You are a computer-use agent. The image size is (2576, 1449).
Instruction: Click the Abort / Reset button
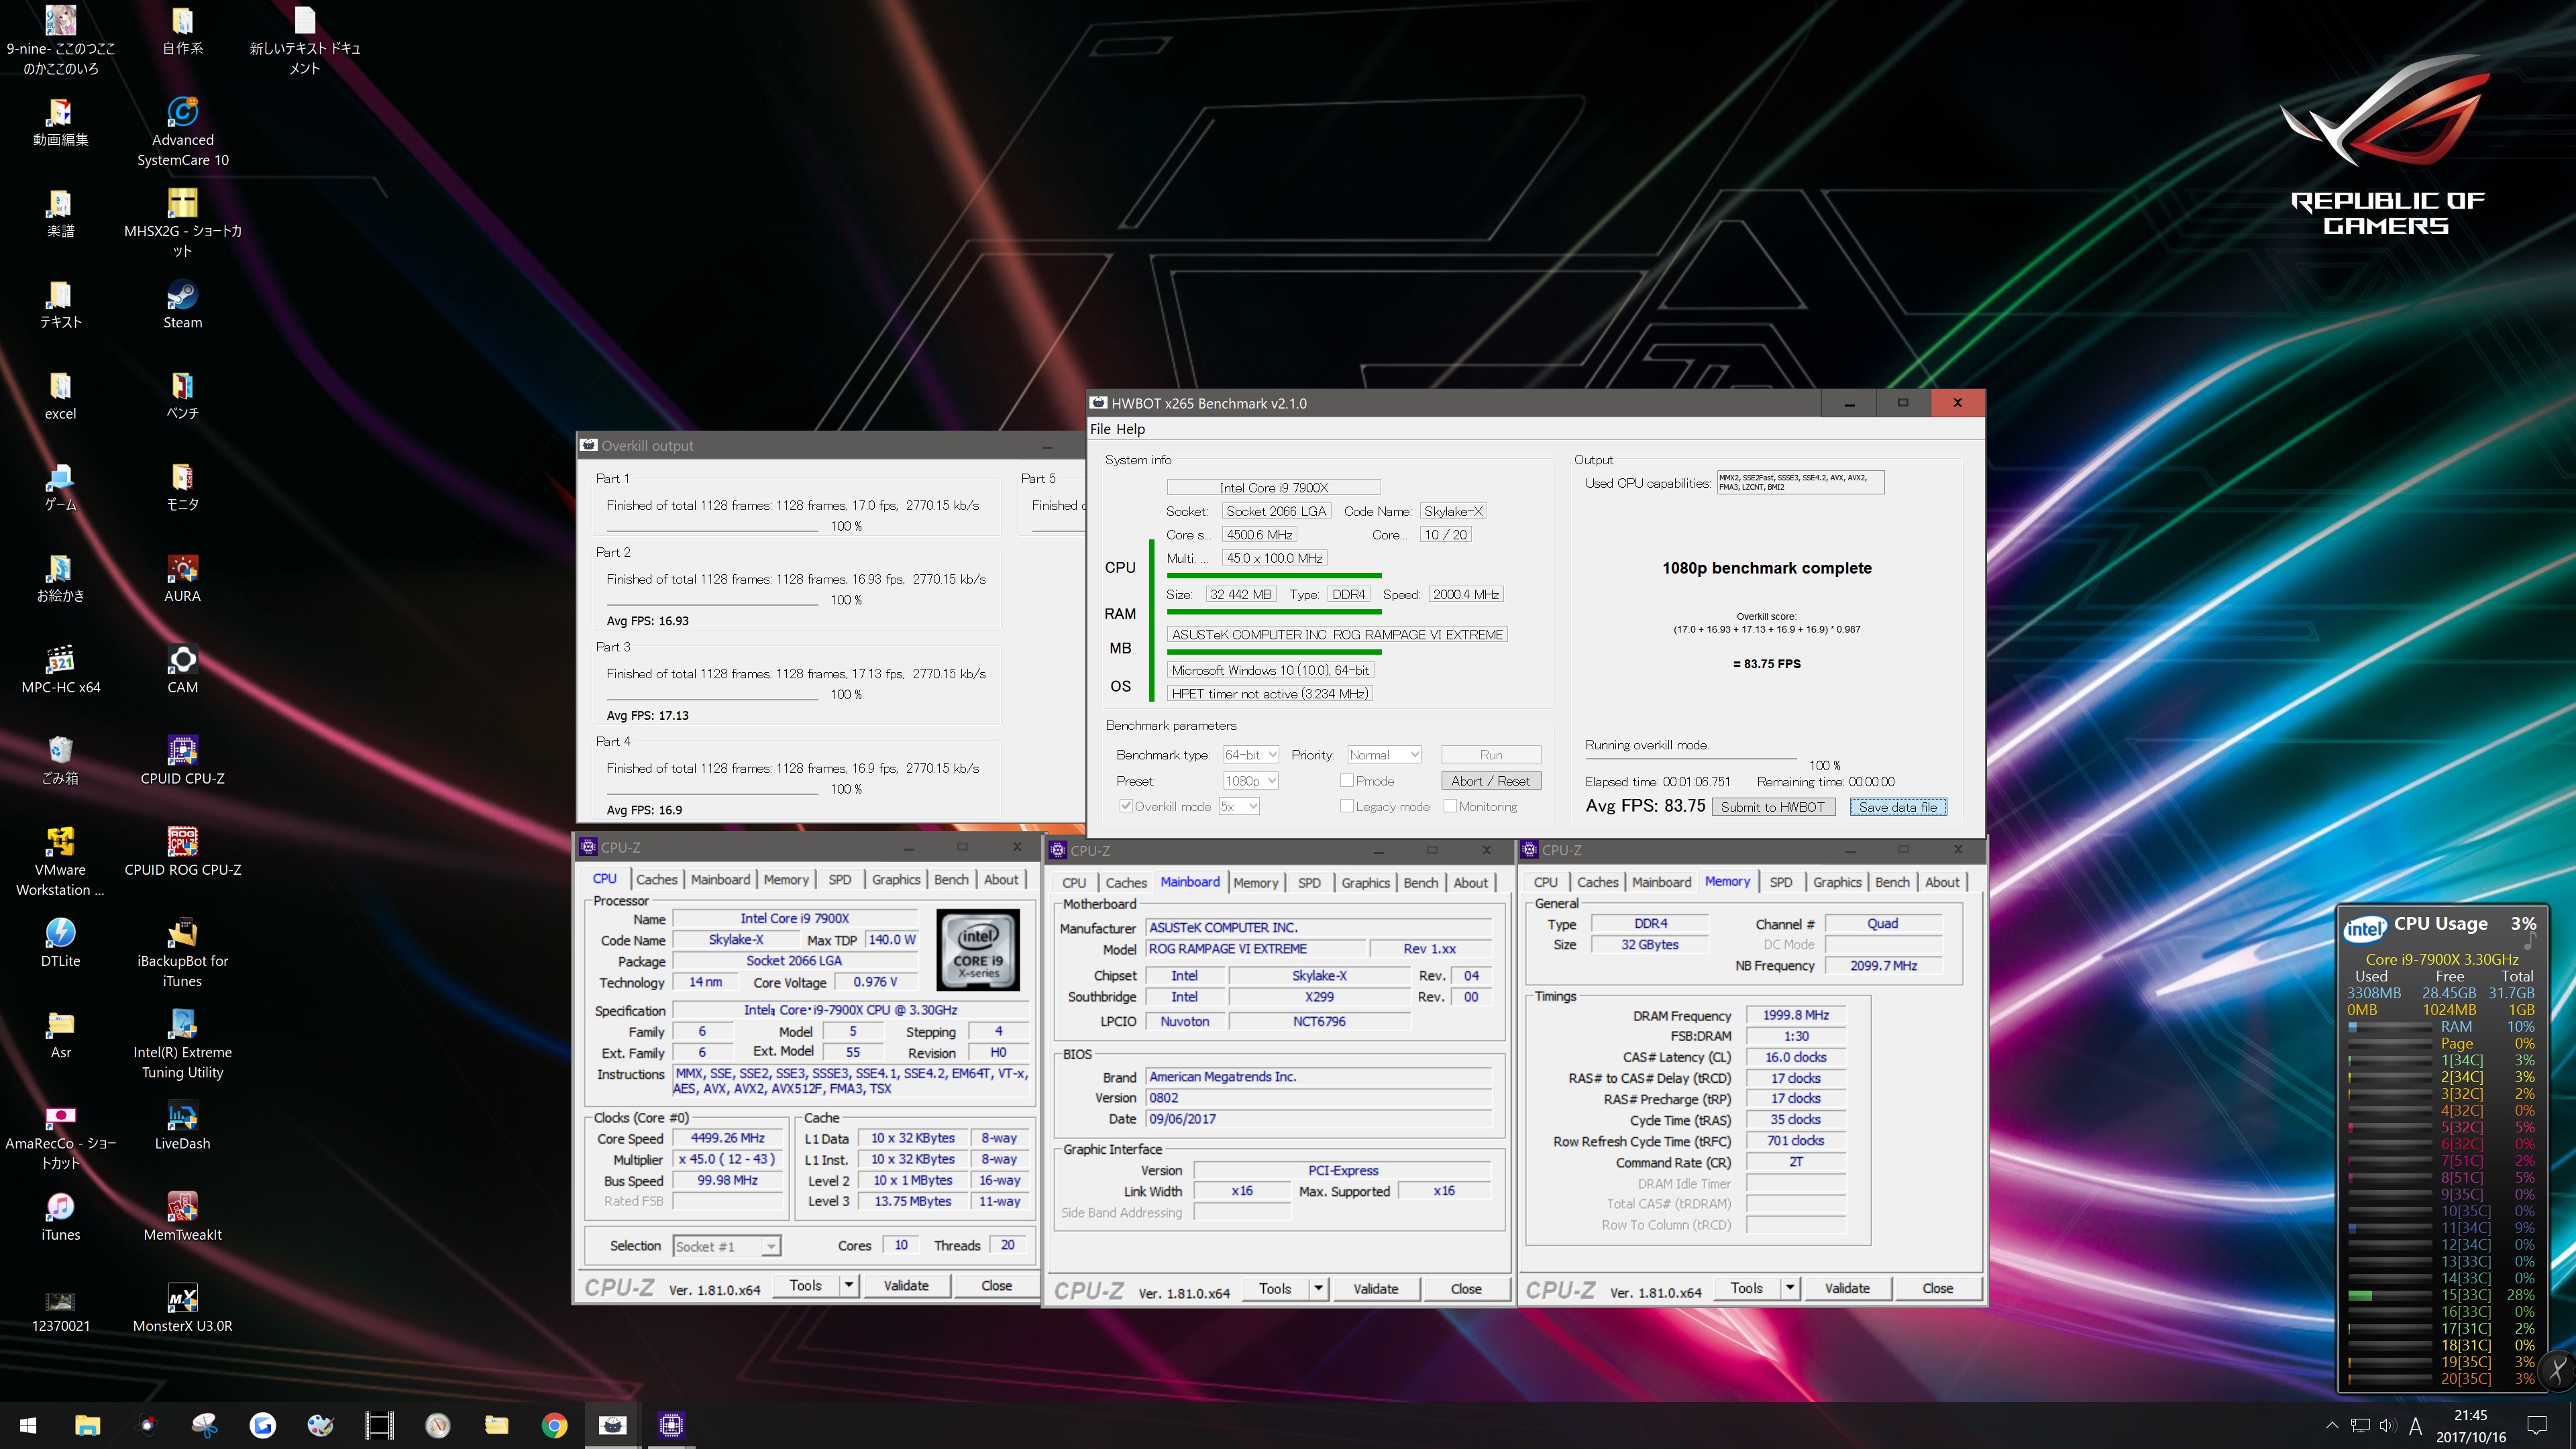[x=1490, y=780]
